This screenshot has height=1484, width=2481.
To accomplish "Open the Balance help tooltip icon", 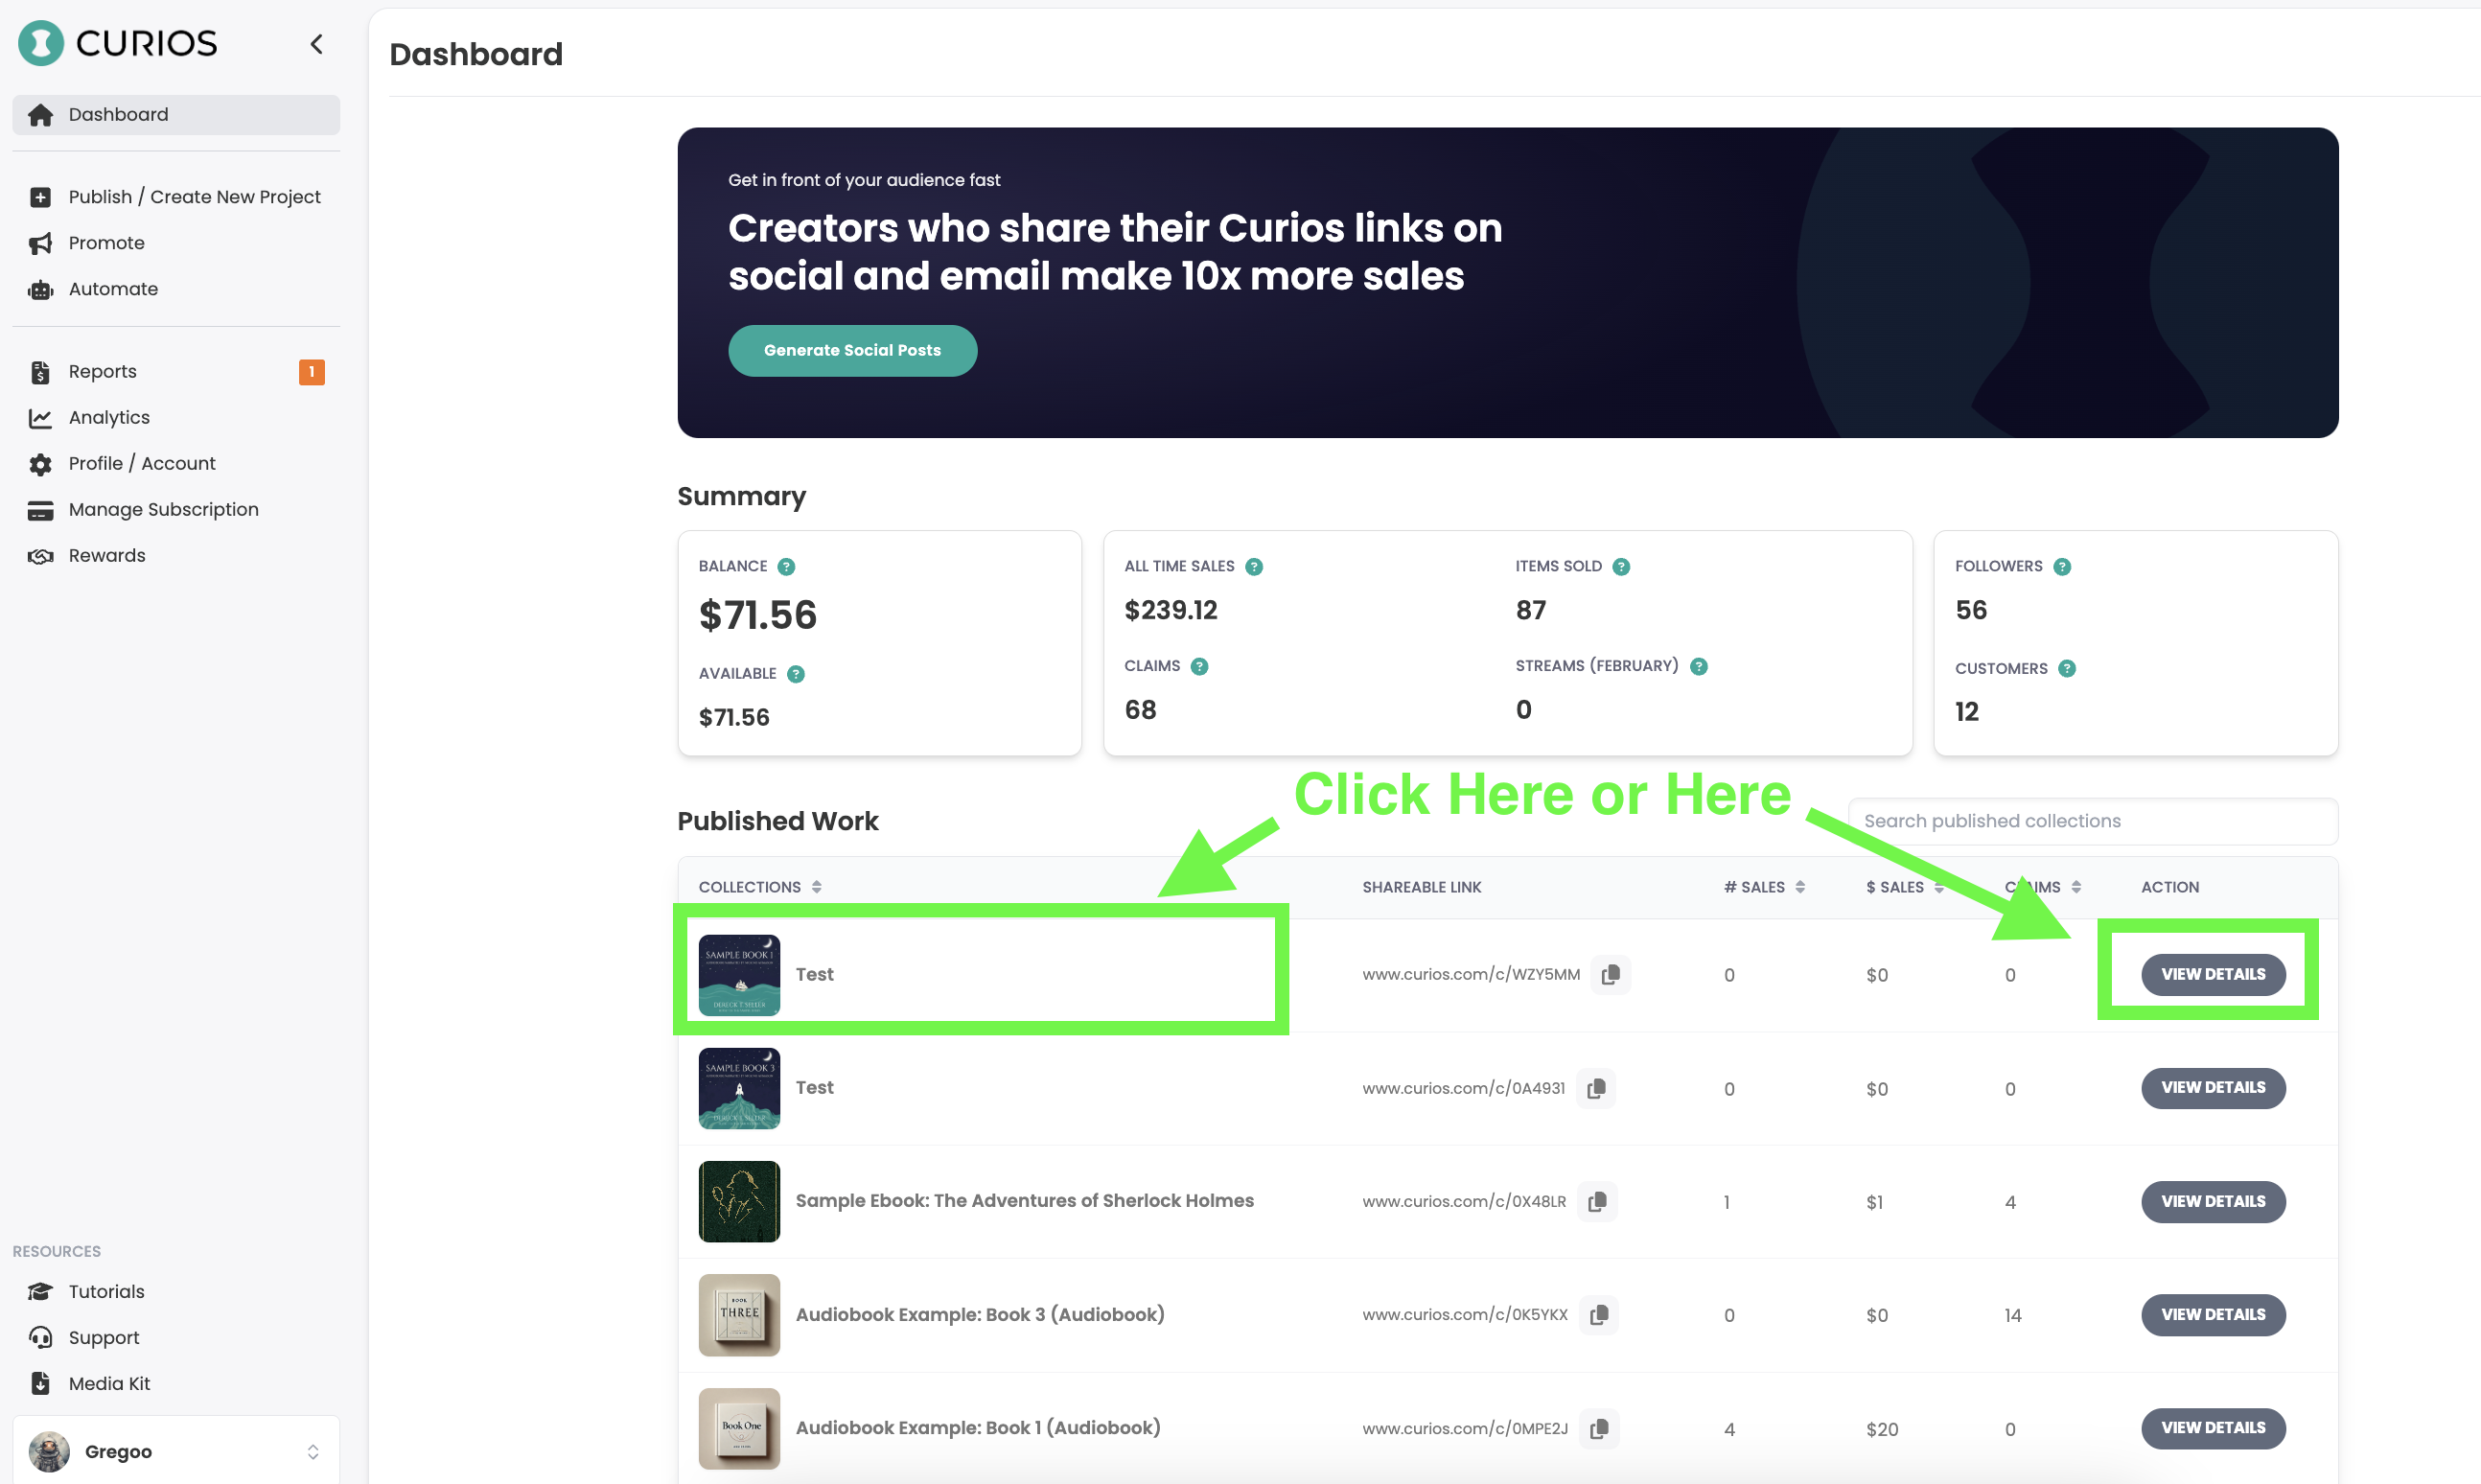I will [787, 566].
